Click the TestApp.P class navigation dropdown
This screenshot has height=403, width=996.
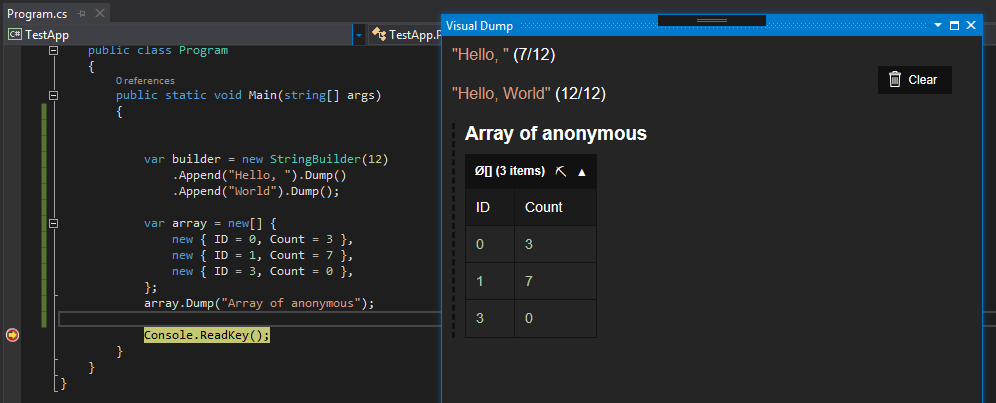[405, 35]
